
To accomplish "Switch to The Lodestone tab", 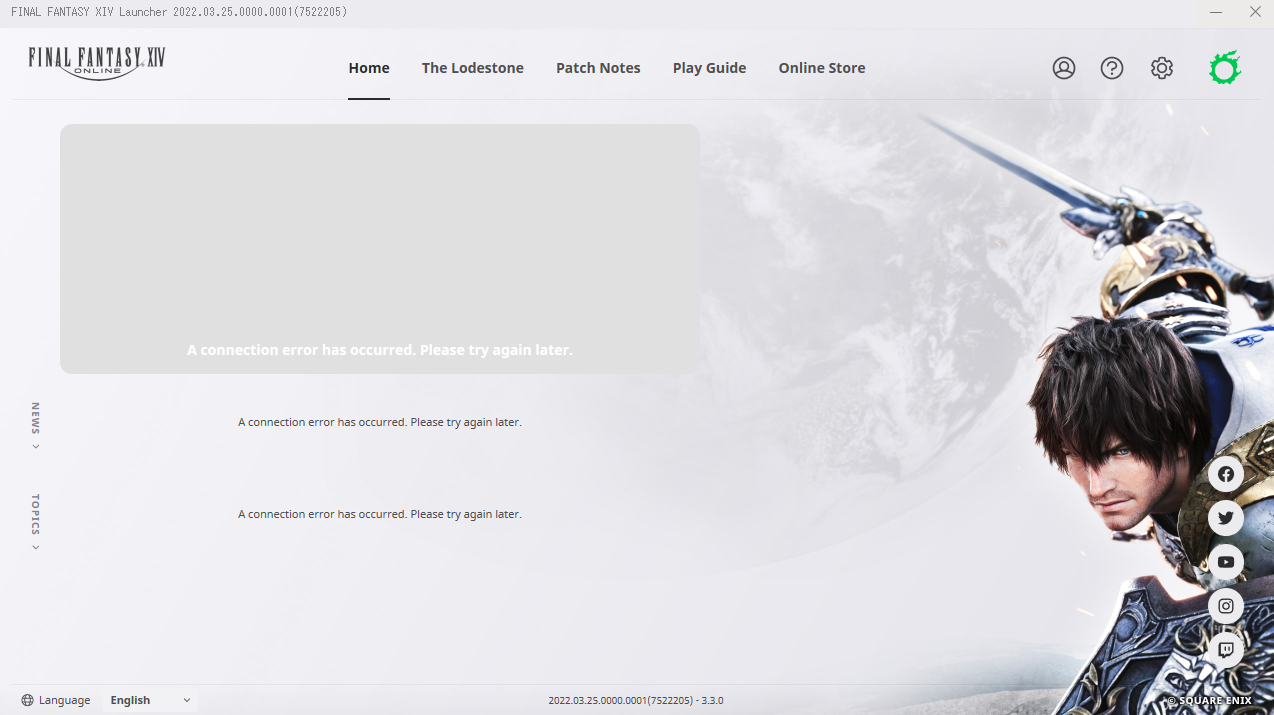I will pyautogui.click(x=473, y=68).
